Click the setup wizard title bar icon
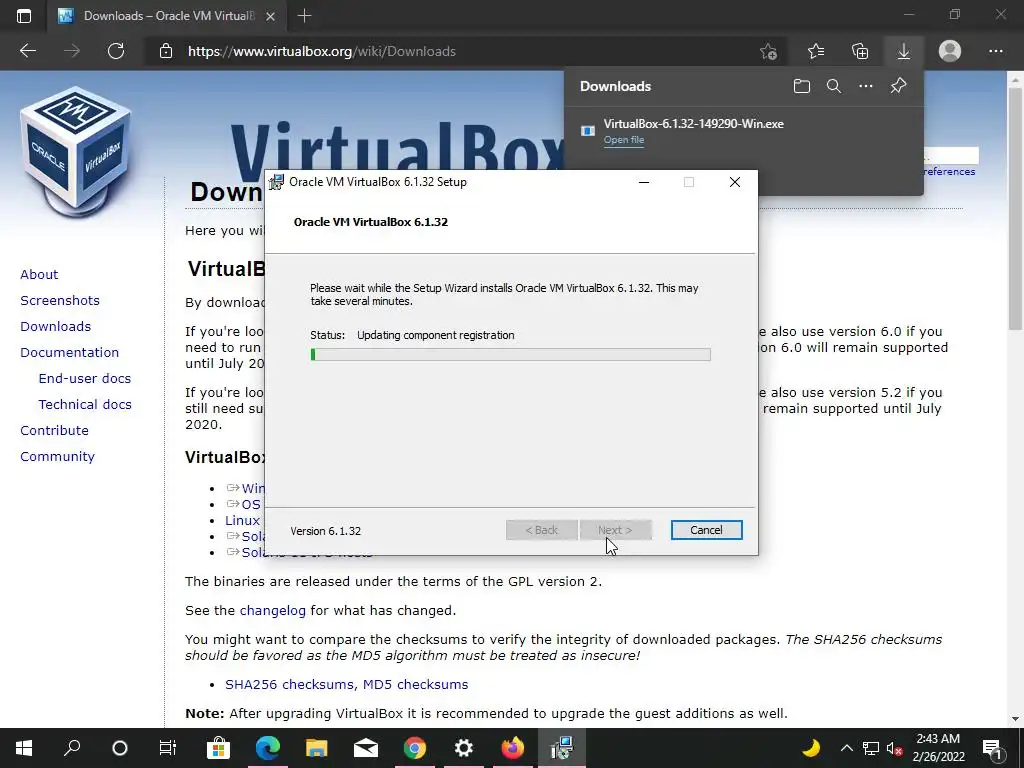This screenshot has width=1024, height=768. coord(277,182)
